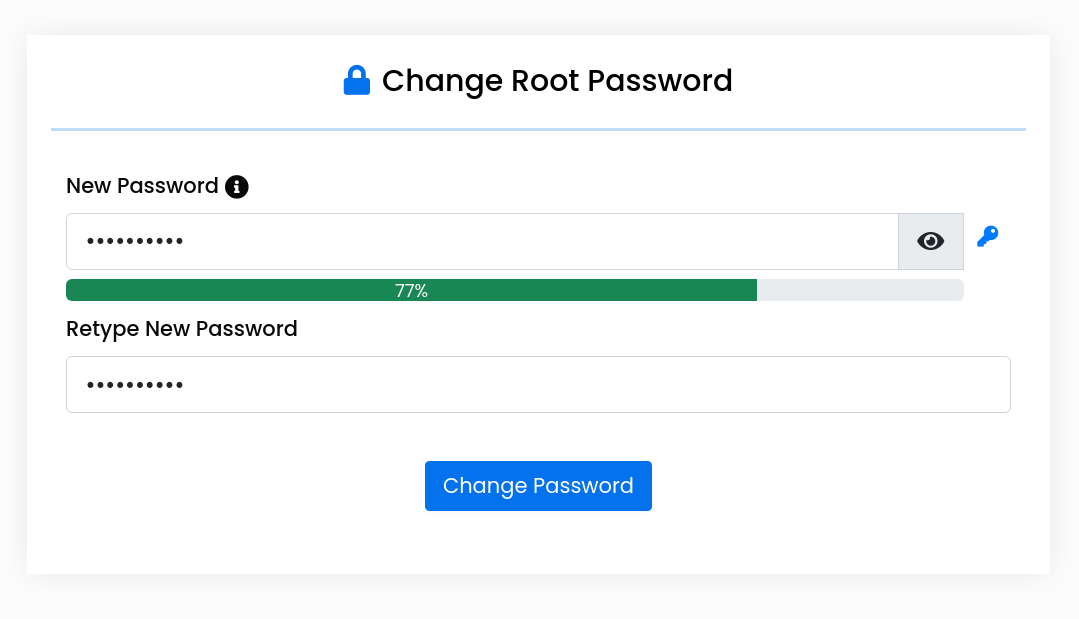
Task: Click the Change Root Password heading text
Action: [557, 80]
